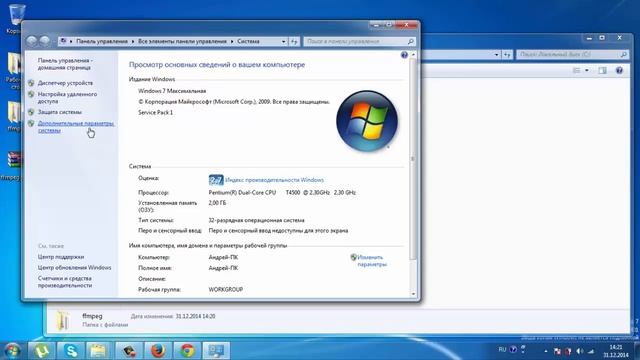Click the control panel search field

[x=355, y=41]
